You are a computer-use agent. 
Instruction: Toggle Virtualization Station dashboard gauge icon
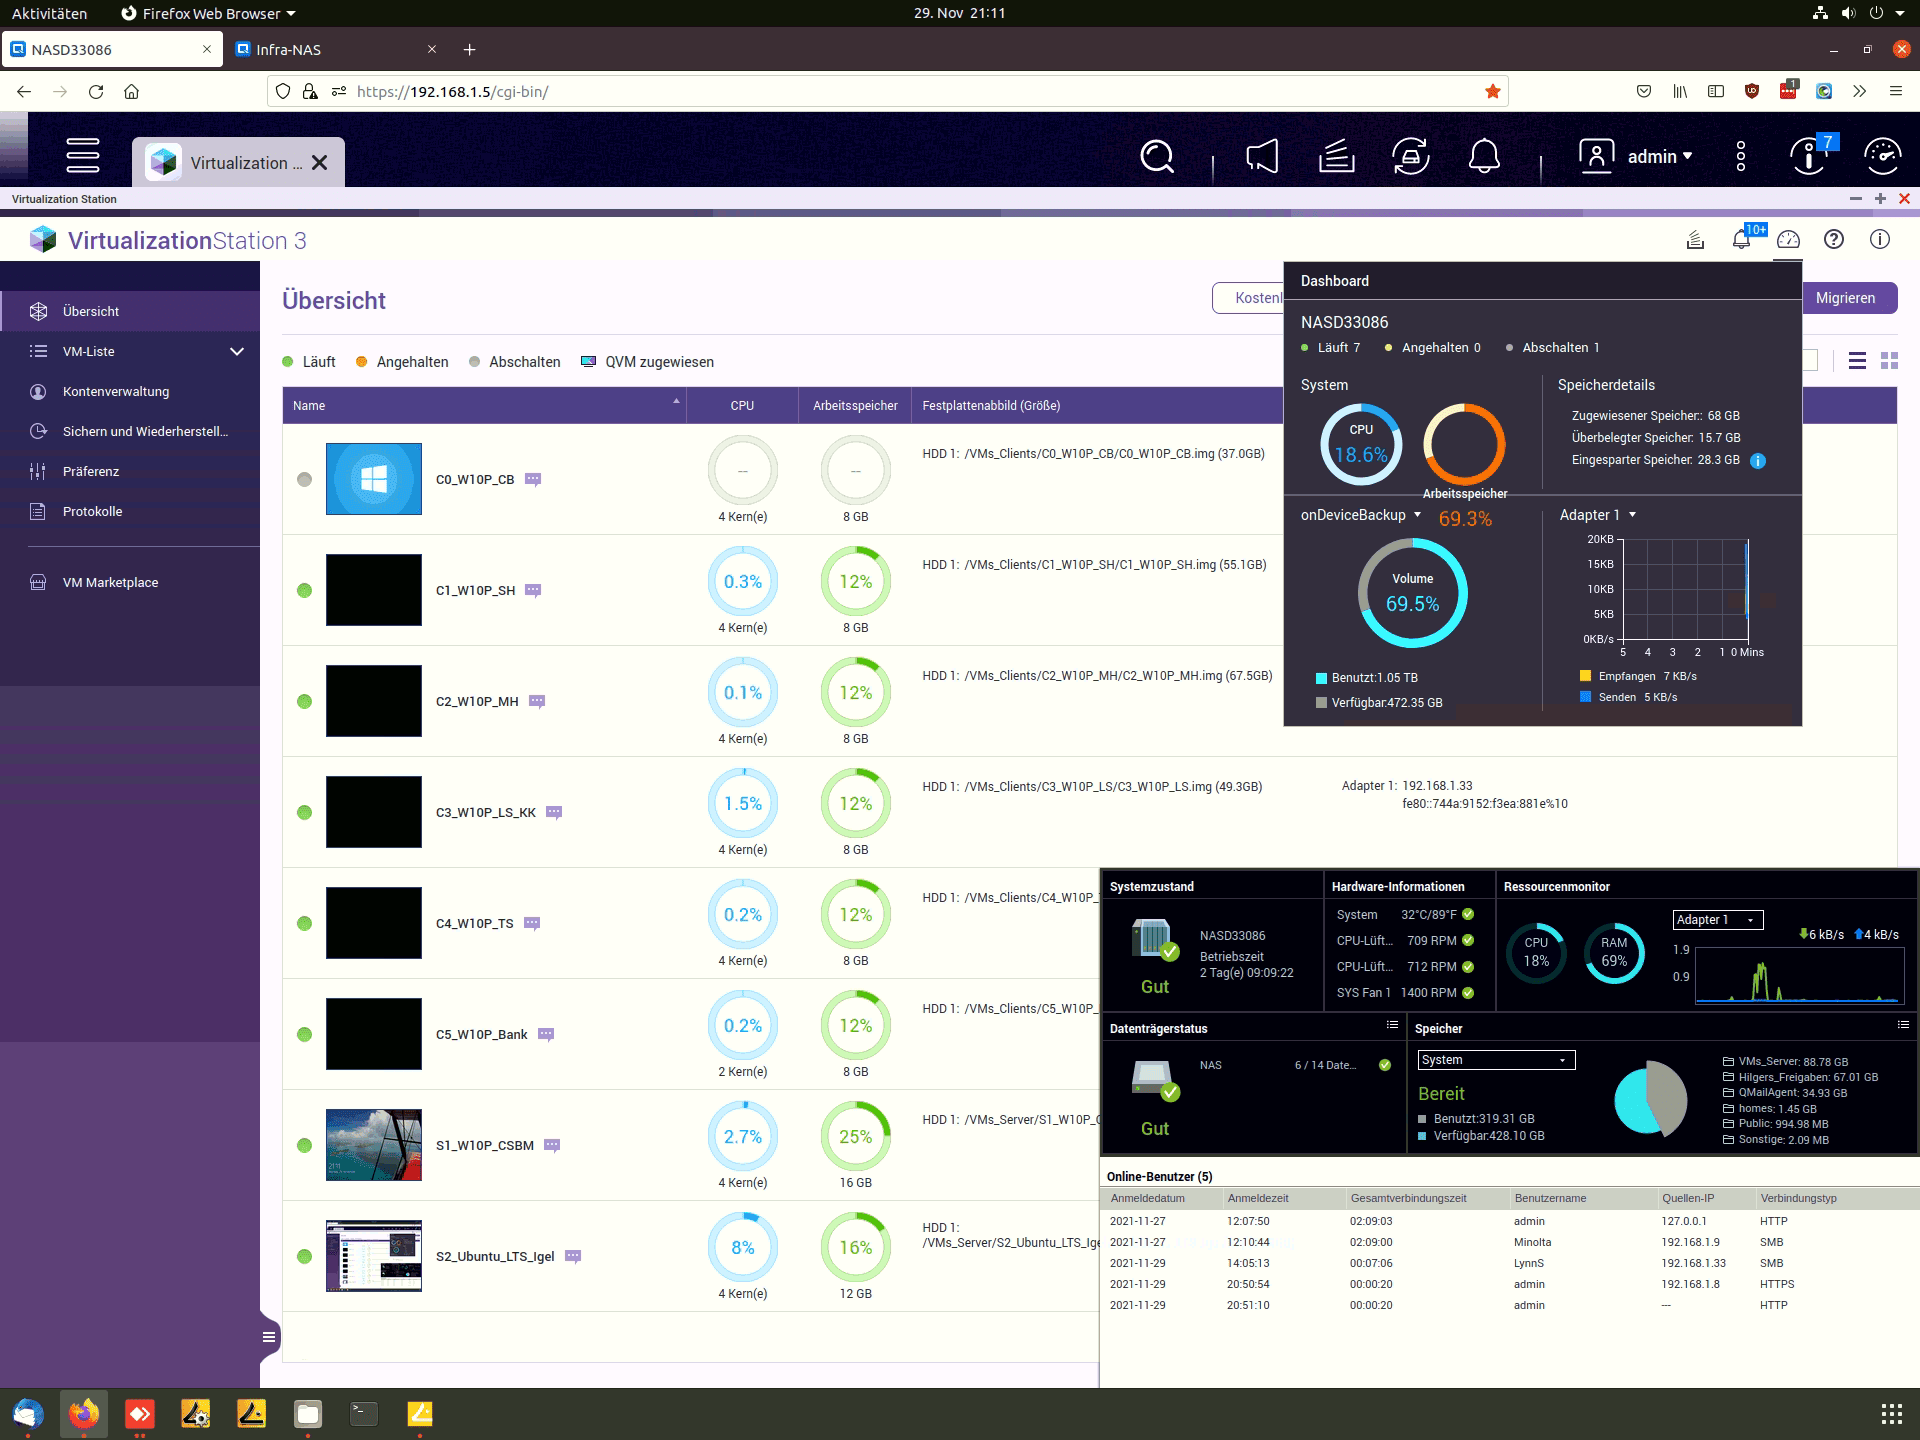point(1788,240)
